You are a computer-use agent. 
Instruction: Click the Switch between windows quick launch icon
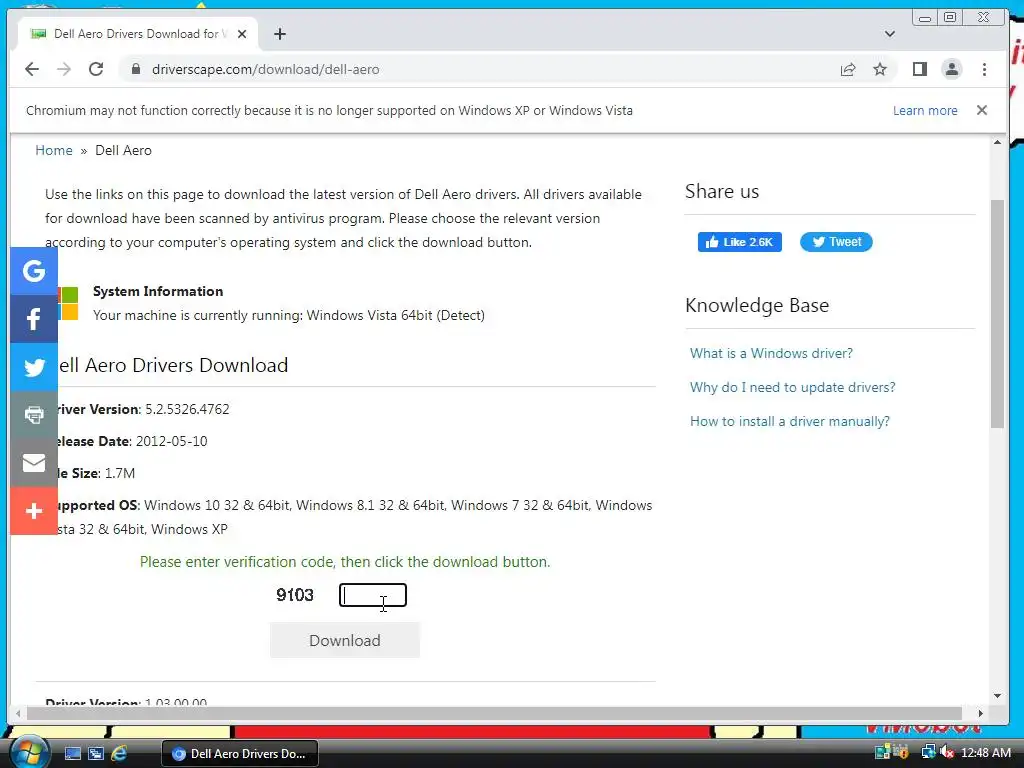[96, 754]
